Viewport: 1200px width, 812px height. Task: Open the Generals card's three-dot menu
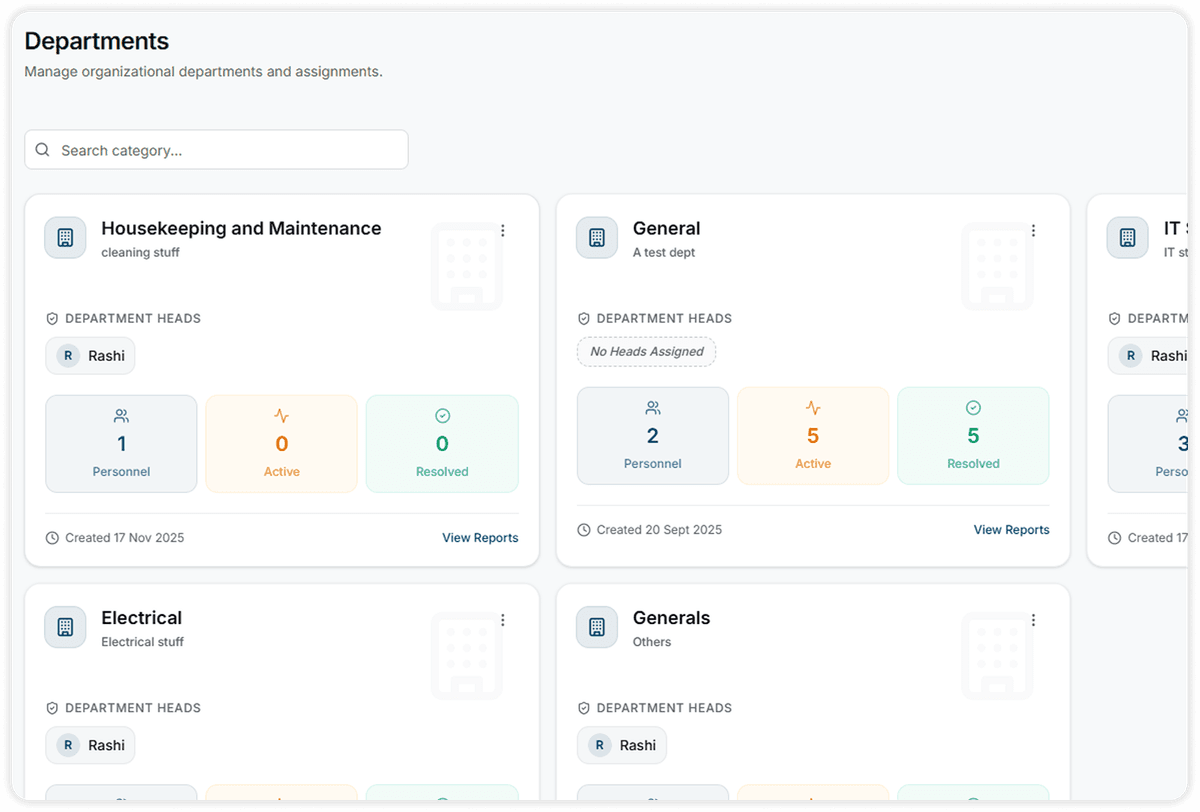tap(1034, 620)
